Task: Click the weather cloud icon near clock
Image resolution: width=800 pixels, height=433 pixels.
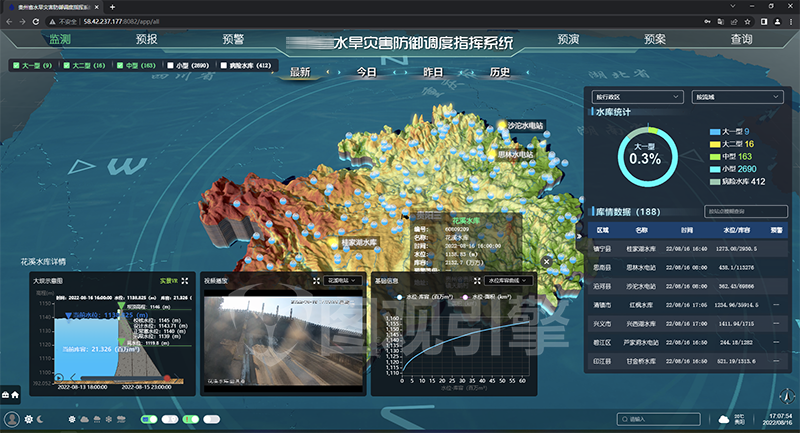Action: 723,419
